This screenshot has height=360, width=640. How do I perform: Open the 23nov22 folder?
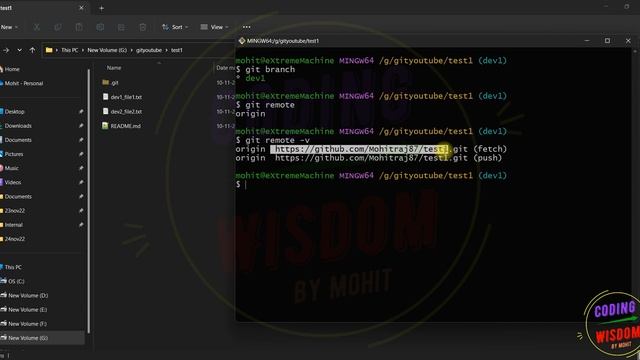pos(13,211)
